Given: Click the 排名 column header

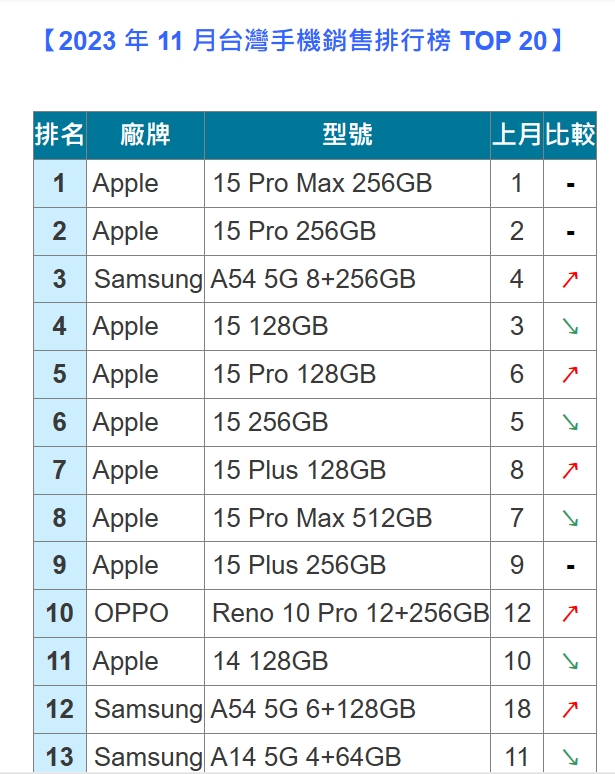Looking at the screenshot, I should click(60, 135).
